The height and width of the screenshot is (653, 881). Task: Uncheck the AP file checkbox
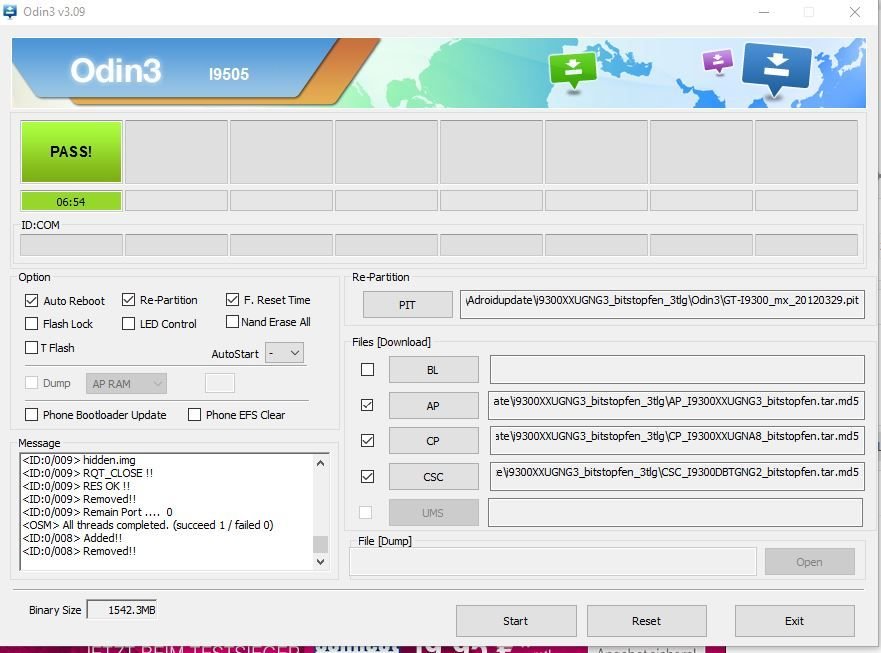point(367,405)
